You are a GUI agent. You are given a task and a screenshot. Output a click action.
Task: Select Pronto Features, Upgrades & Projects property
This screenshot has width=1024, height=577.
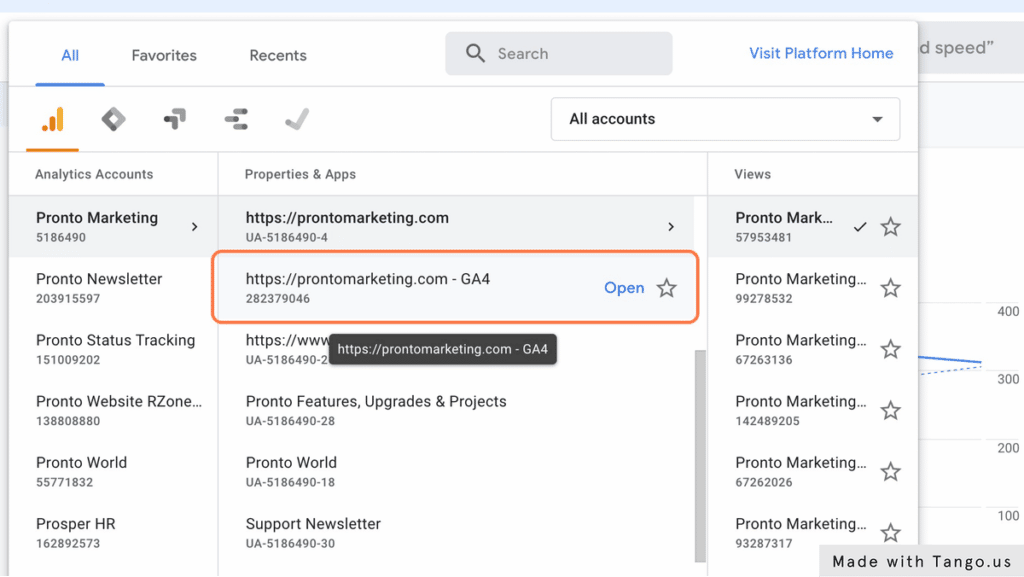(456, 411)
